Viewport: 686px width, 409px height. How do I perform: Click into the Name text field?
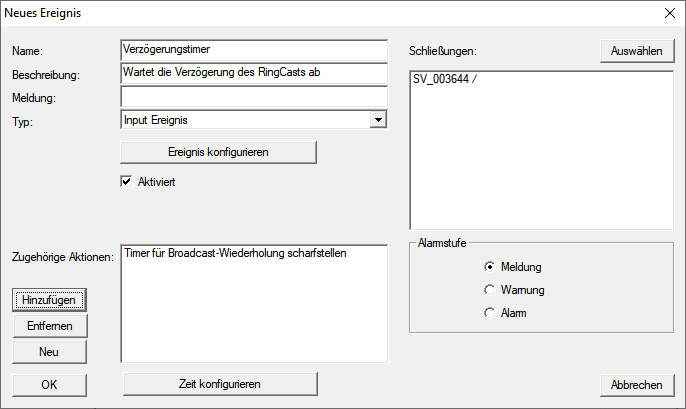253,50
